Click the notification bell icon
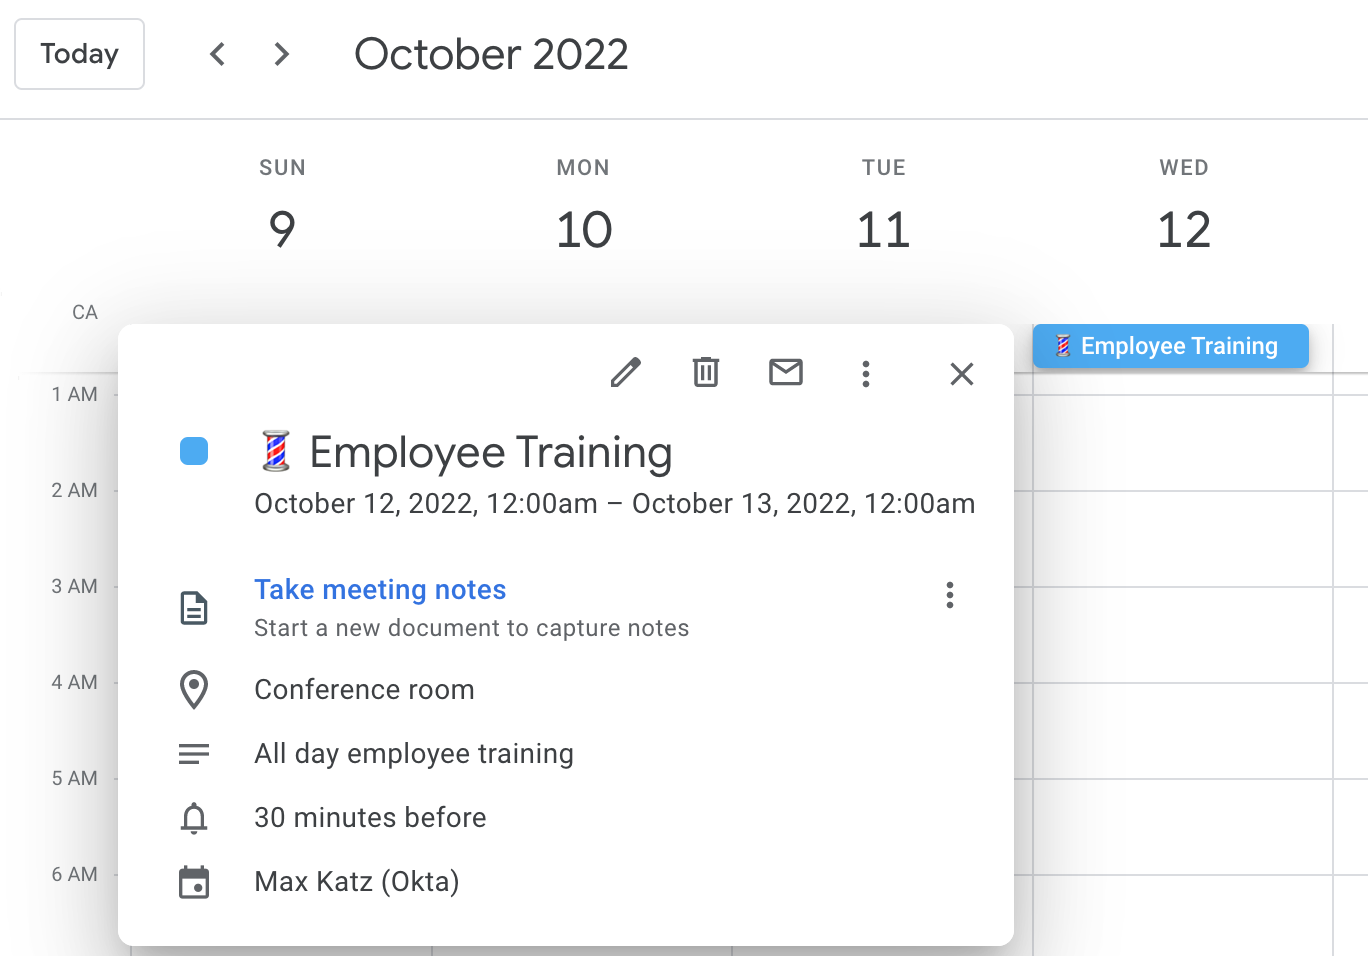The height and width of the screenshot is (956, 1368). pyautogui.click(x=195, y=818)
